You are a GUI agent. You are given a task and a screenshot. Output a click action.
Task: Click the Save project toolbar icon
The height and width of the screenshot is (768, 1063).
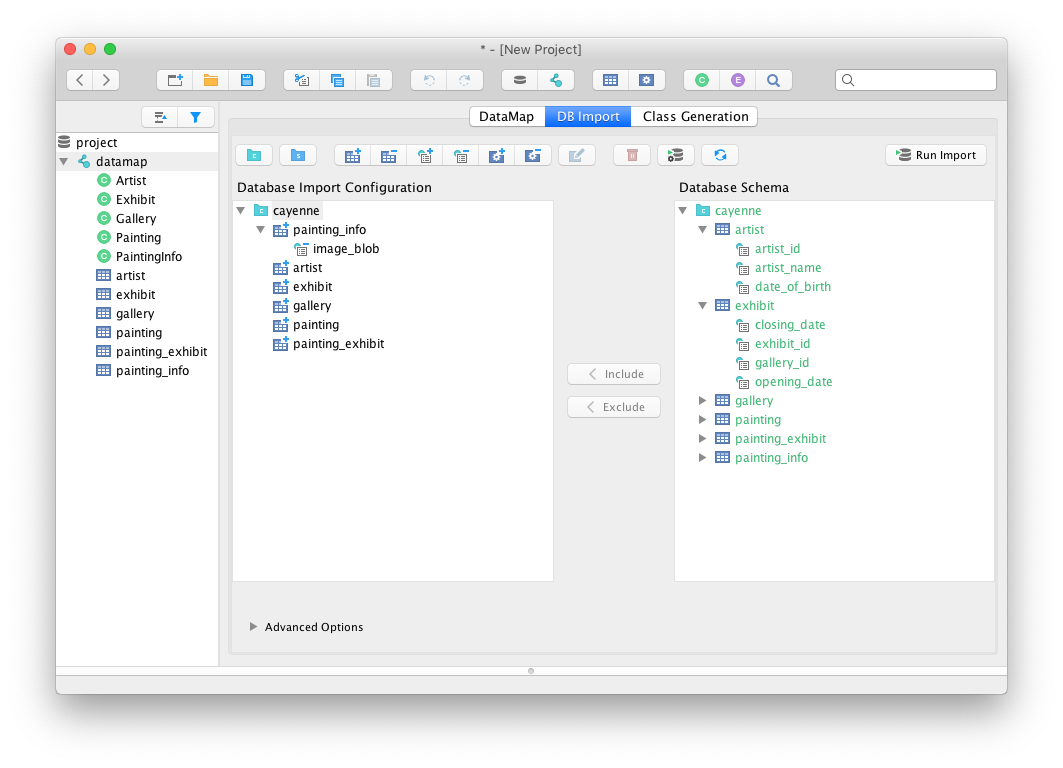tap(247, 80)
